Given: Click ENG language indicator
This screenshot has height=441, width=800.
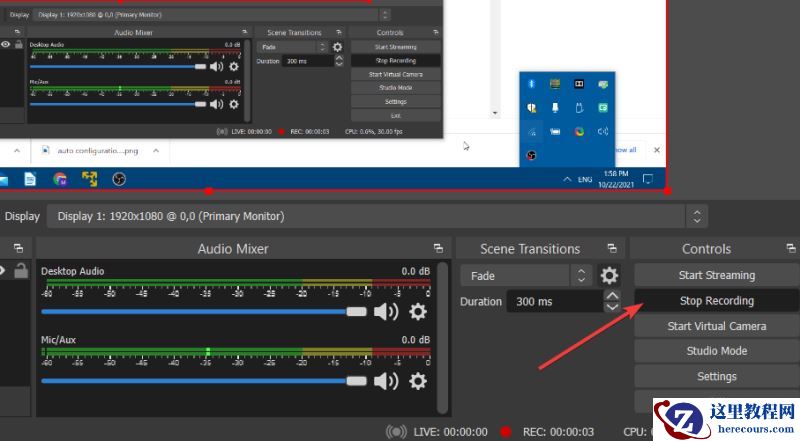Looking at the screenshot, I should 585,179.
